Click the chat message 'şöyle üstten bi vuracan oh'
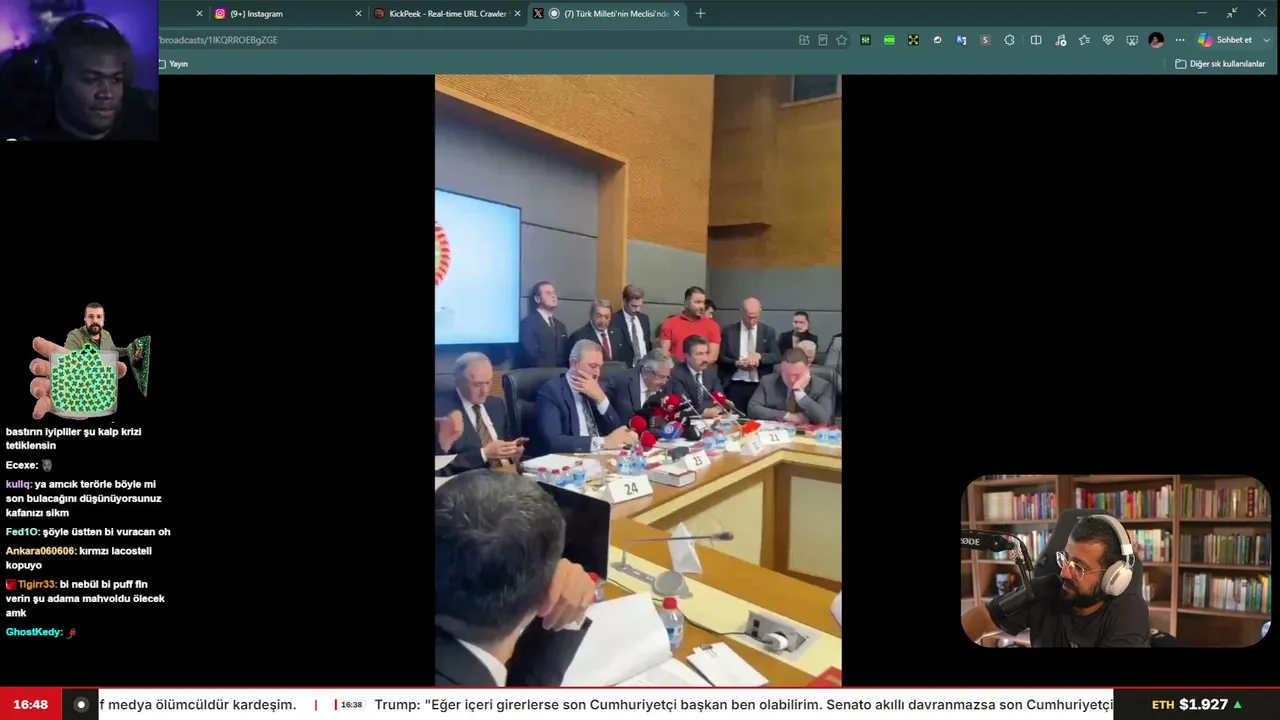 click(106, 532)
